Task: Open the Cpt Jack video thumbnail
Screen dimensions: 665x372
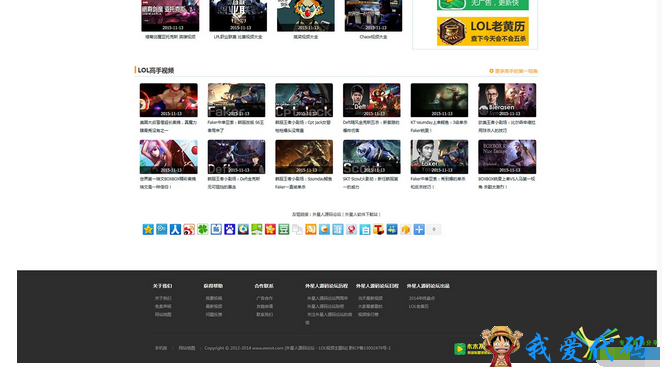Action: click(304, 100)
